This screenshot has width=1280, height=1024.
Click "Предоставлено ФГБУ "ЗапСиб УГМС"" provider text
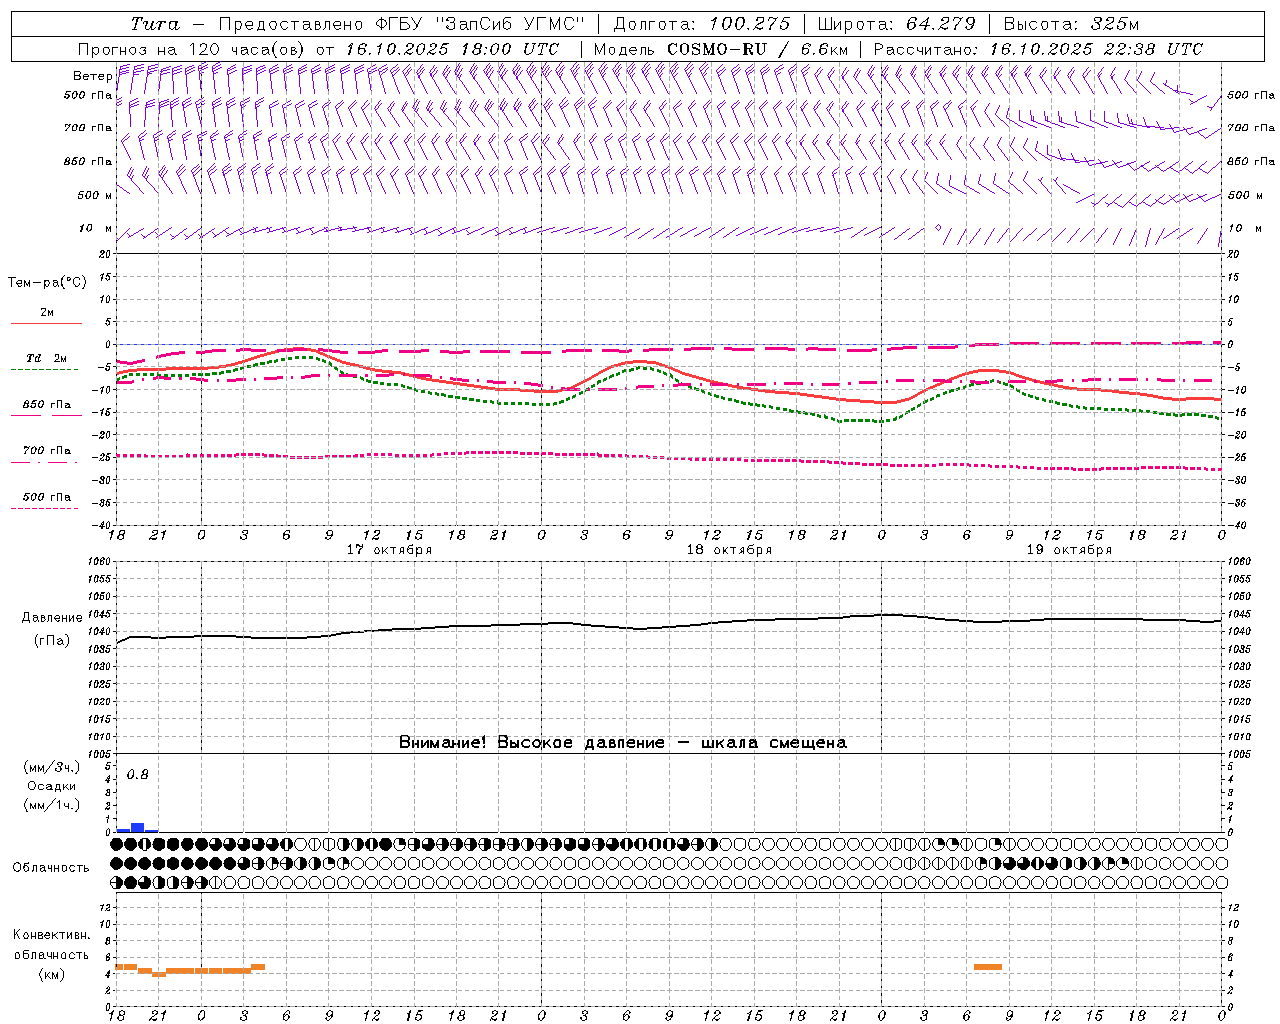click(x=401, y=24)
